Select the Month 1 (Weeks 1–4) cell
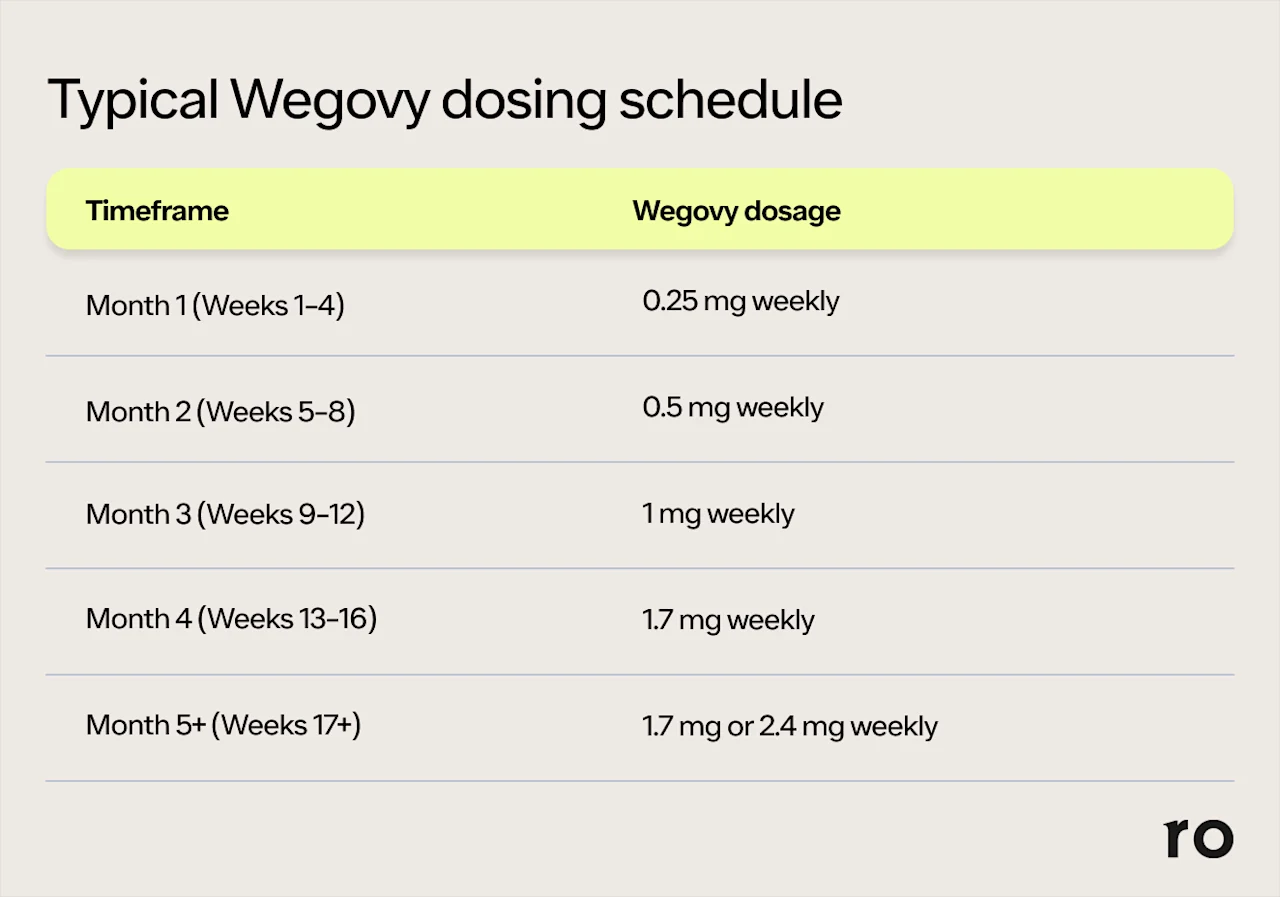The image size is (1280, 897). [215, 305]
